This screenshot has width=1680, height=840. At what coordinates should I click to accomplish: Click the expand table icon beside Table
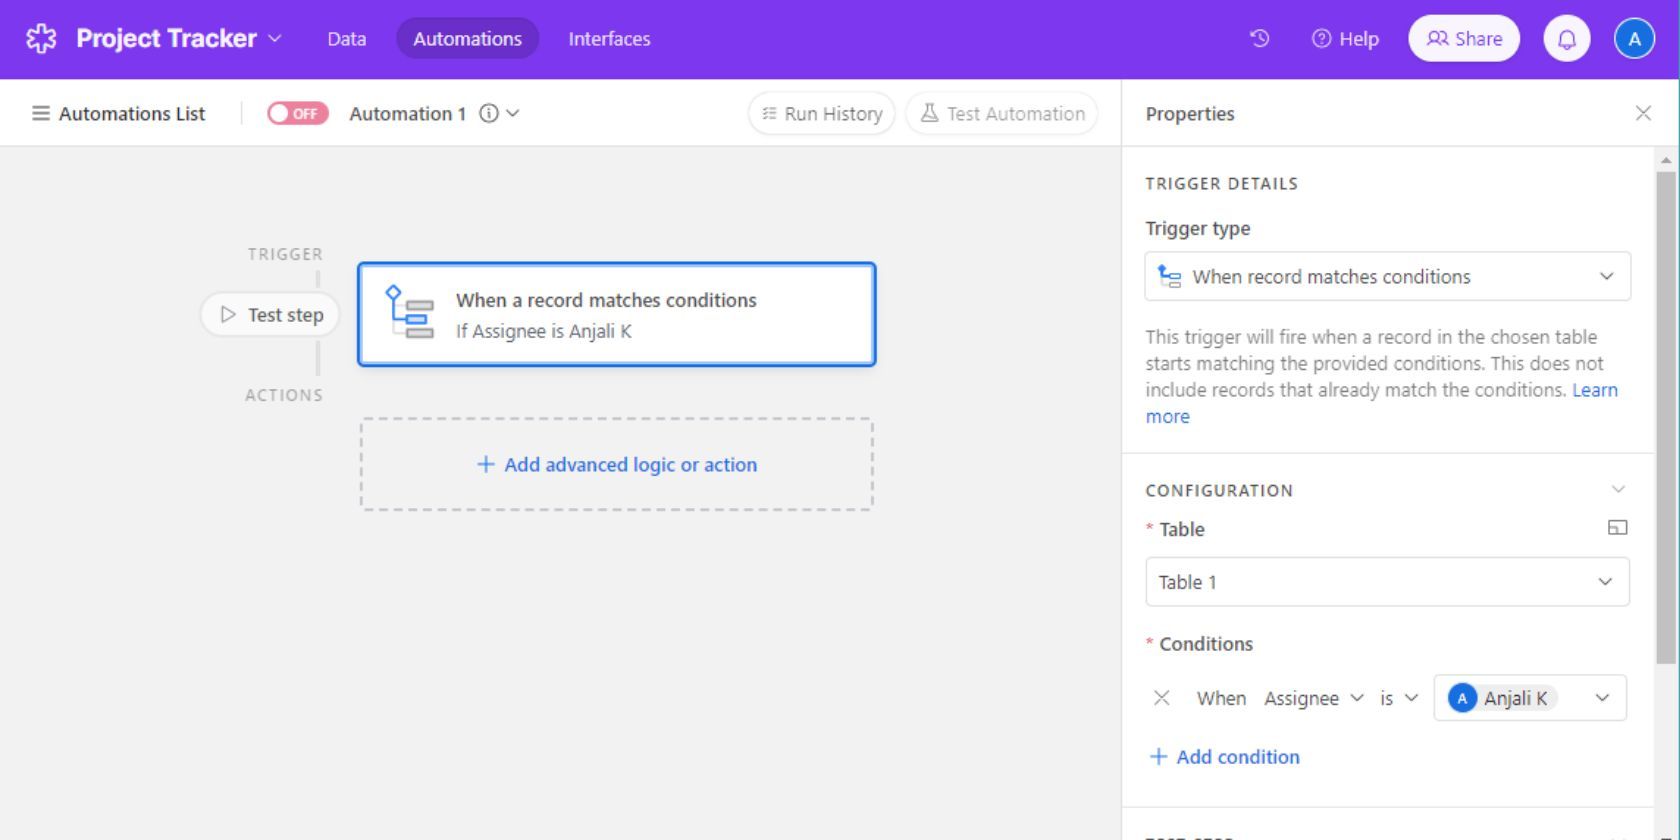[1617, 528]
